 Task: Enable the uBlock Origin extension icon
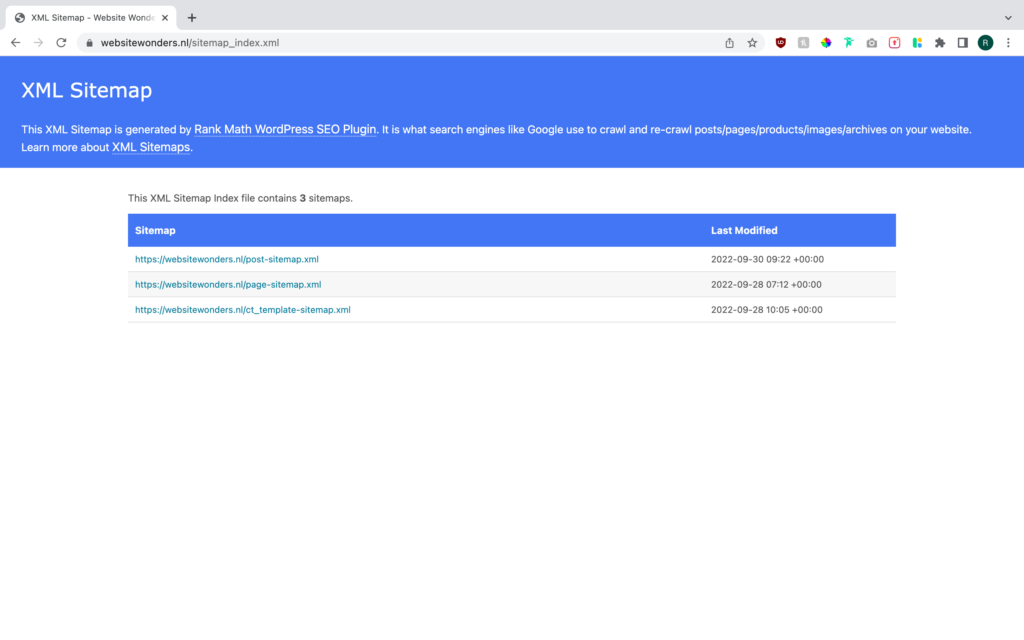780,42
